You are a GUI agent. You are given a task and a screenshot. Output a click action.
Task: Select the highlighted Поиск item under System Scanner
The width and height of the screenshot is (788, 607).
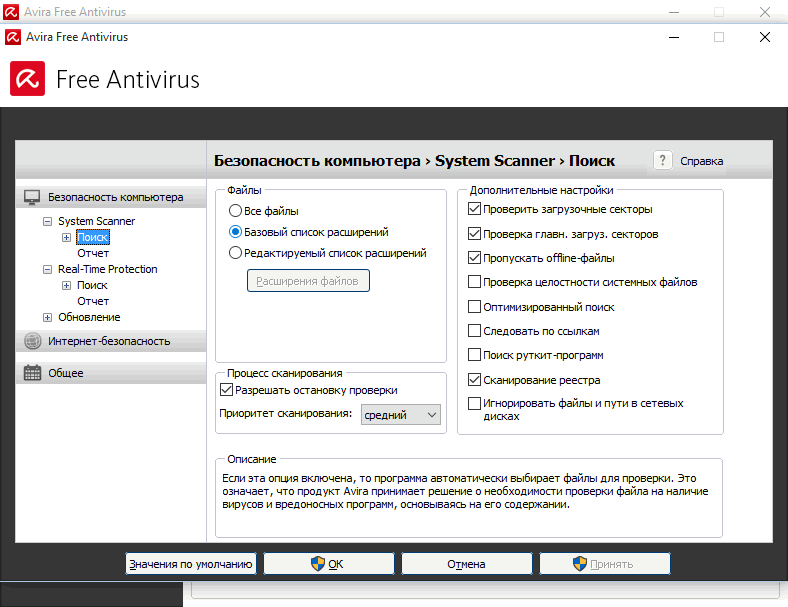tap(93, 237)
